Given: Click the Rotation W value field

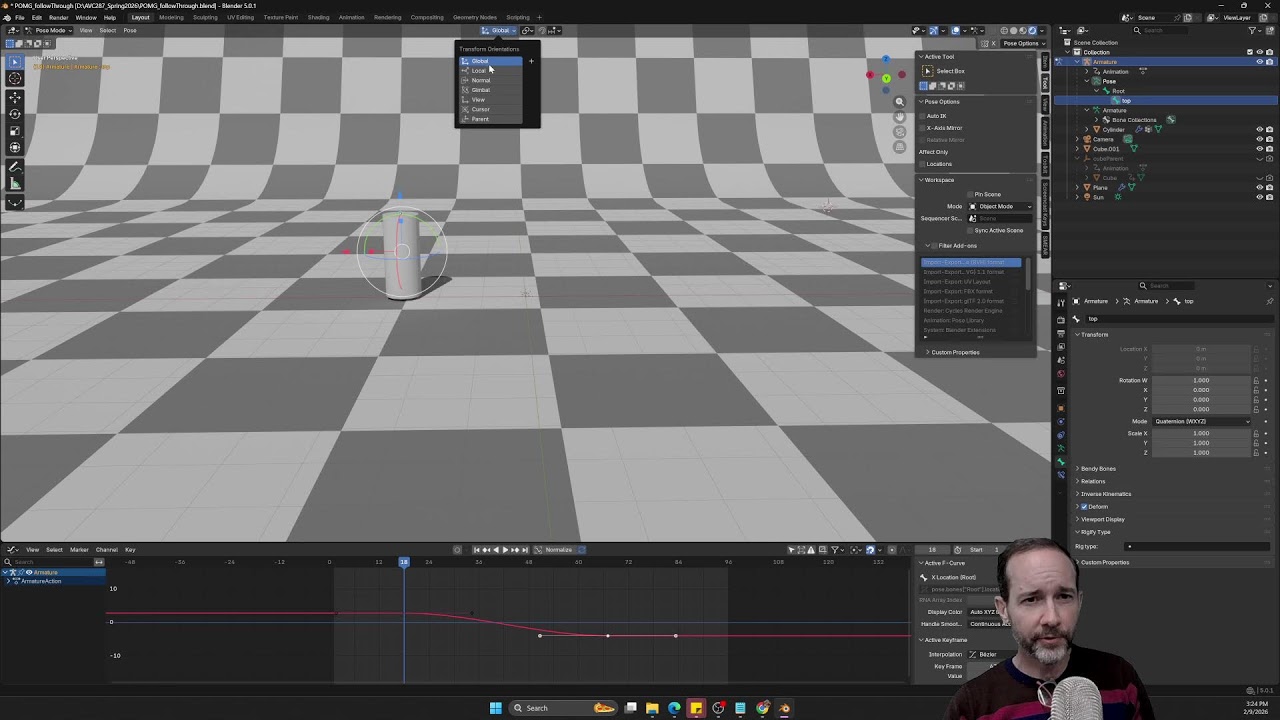Looking at the screenshot, I should pos(1202,380).
